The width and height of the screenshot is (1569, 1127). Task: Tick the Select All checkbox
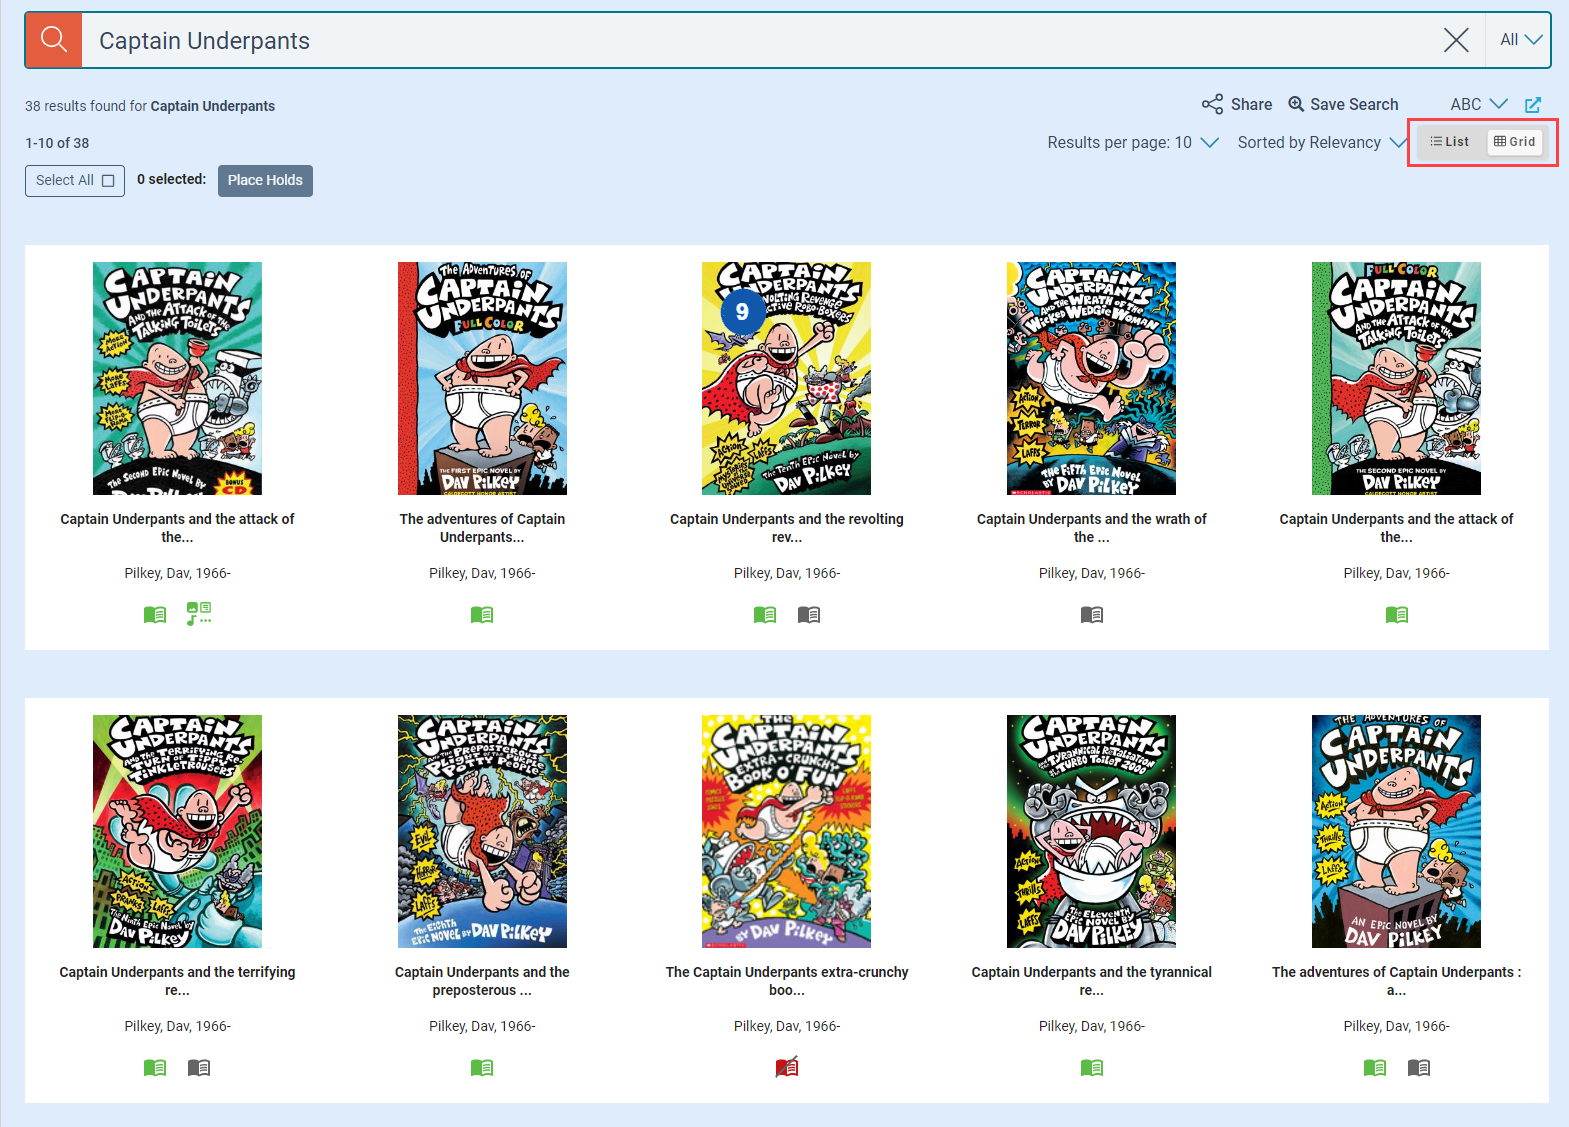(x=108, y=181)
